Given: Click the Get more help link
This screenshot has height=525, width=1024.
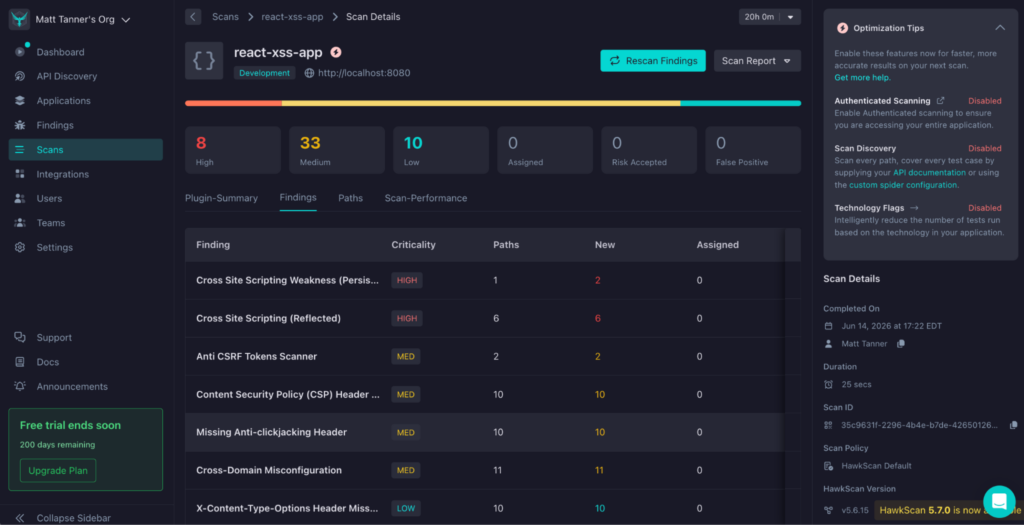Looking at the screenshot, I should 862,78.
